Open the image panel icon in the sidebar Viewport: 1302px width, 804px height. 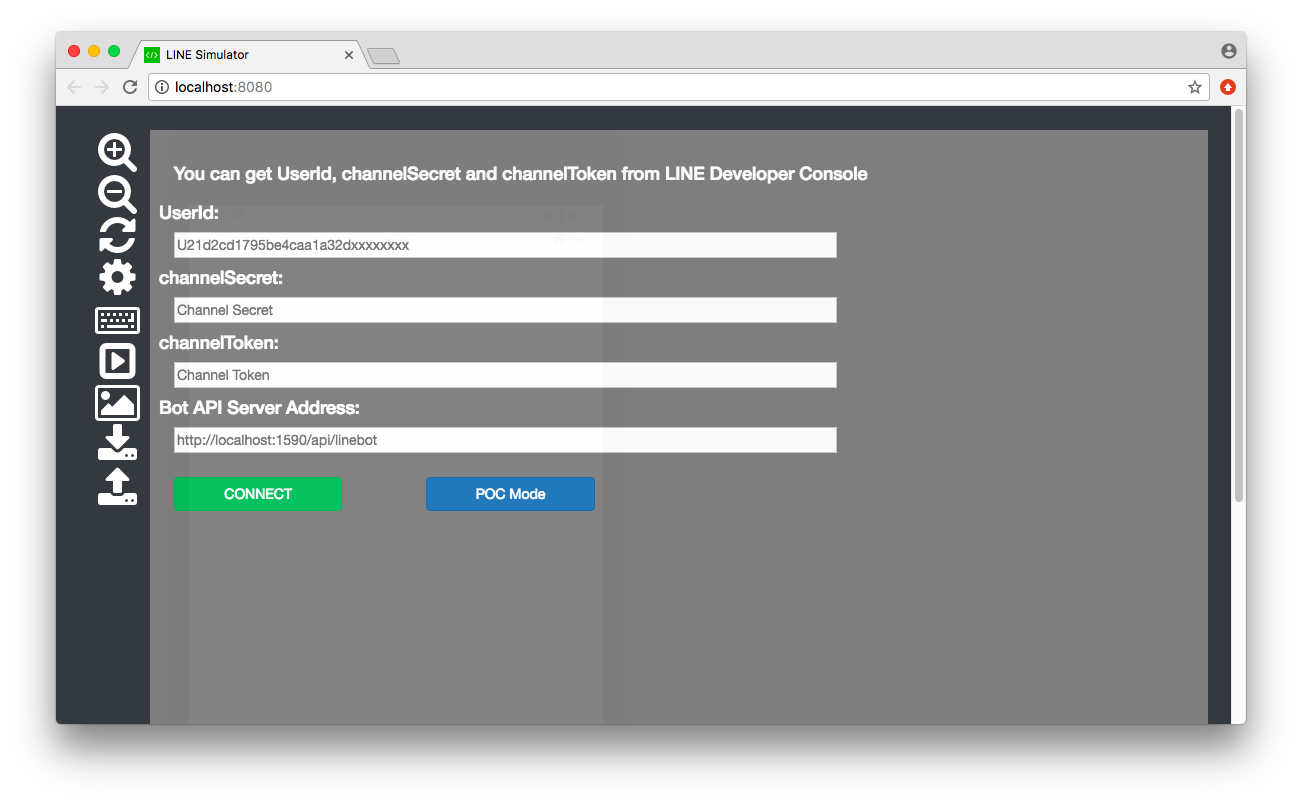116,402
